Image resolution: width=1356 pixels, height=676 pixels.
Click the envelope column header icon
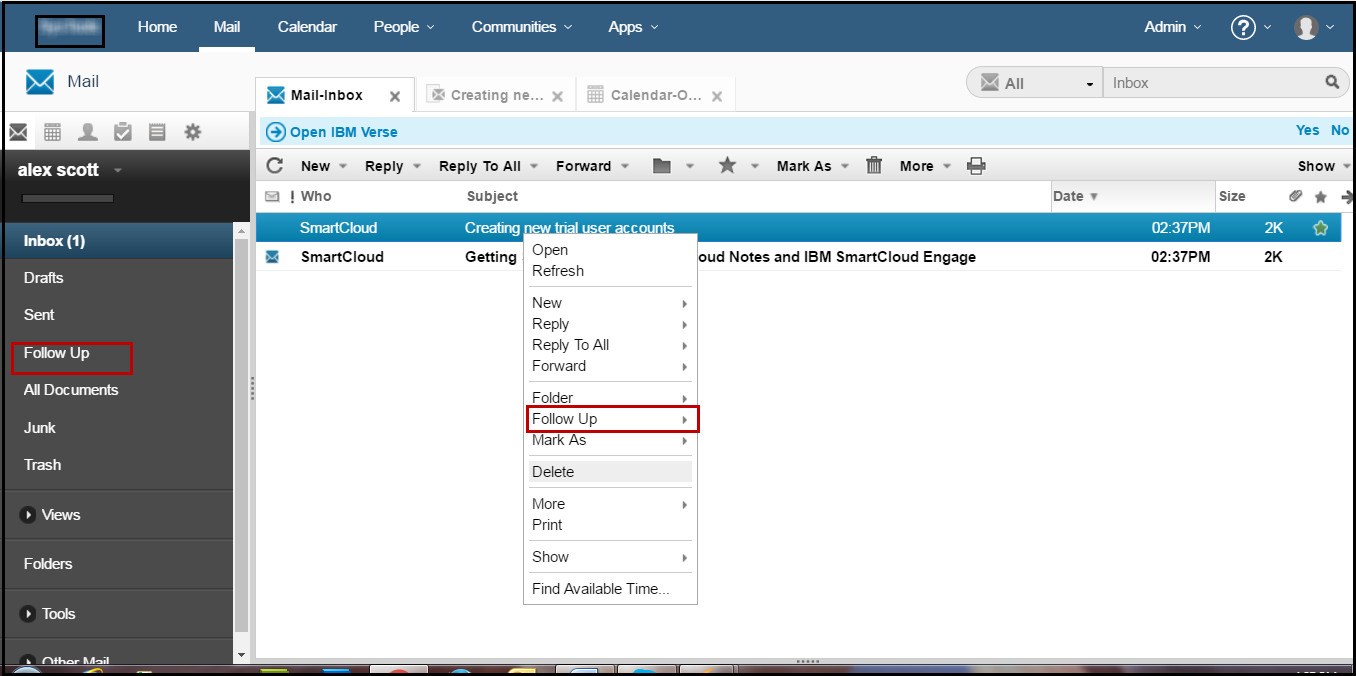point(272,196)
